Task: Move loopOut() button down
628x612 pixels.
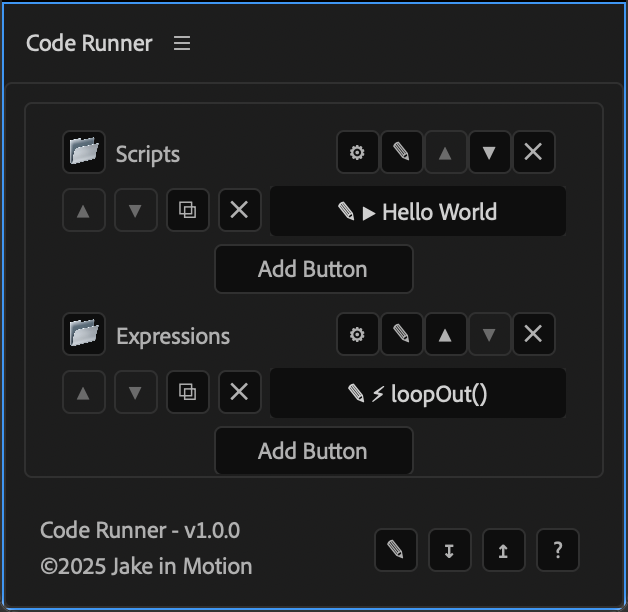Action: 135,392
